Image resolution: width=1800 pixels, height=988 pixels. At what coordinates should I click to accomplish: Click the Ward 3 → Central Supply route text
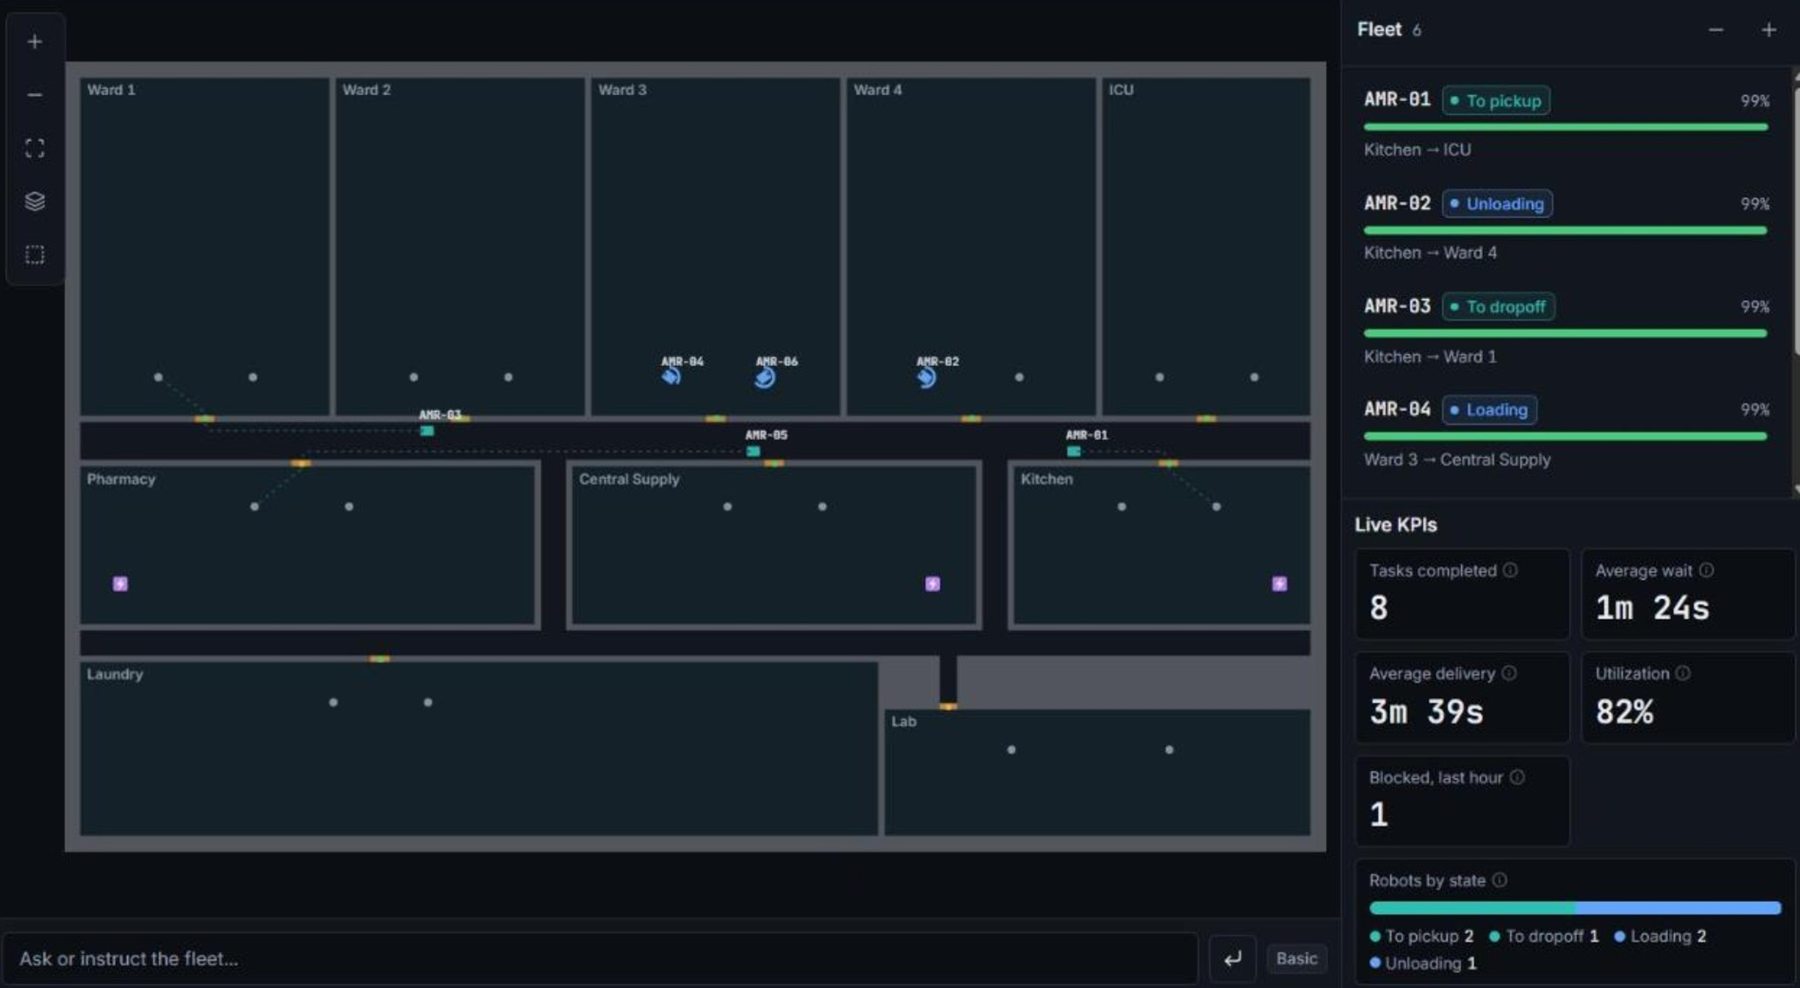pyautogui.click(x=1457, y=460)
